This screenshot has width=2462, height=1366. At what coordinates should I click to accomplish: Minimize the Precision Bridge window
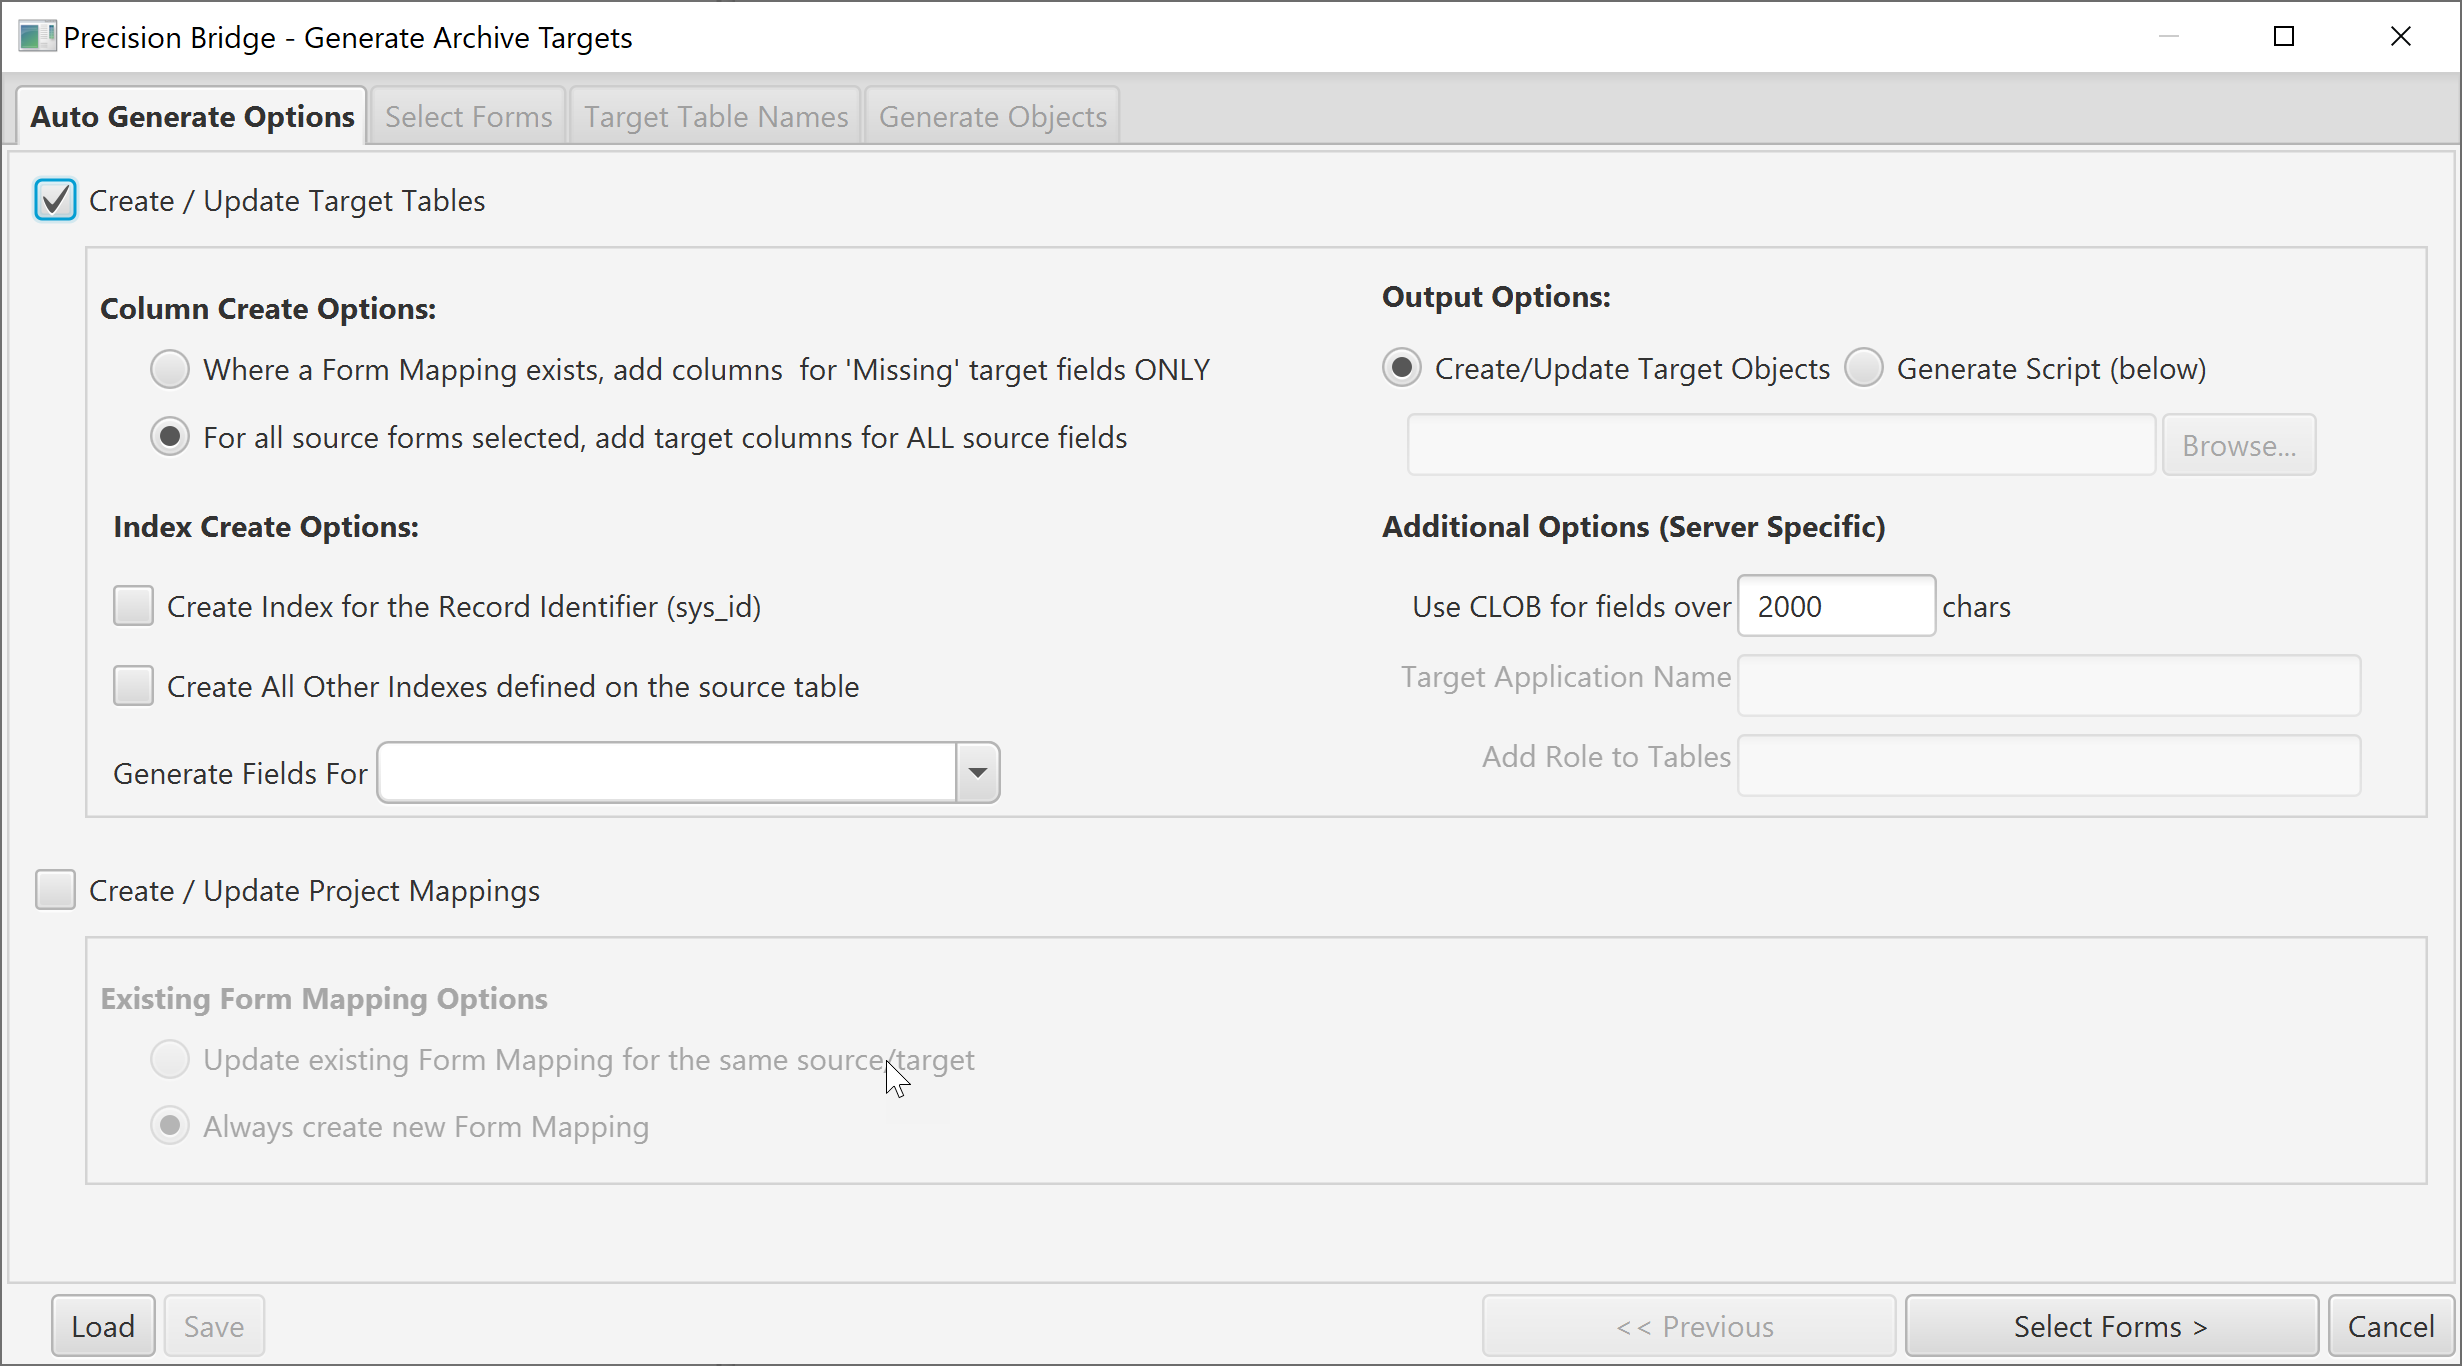point(2168,37)
